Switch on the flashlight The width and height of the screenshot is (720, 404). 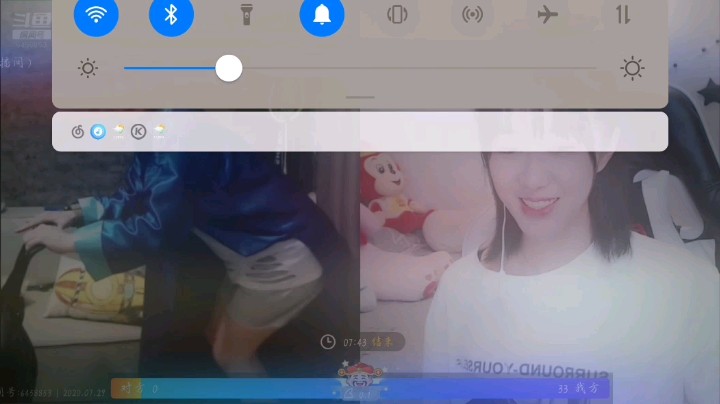(x=247, y=14)
